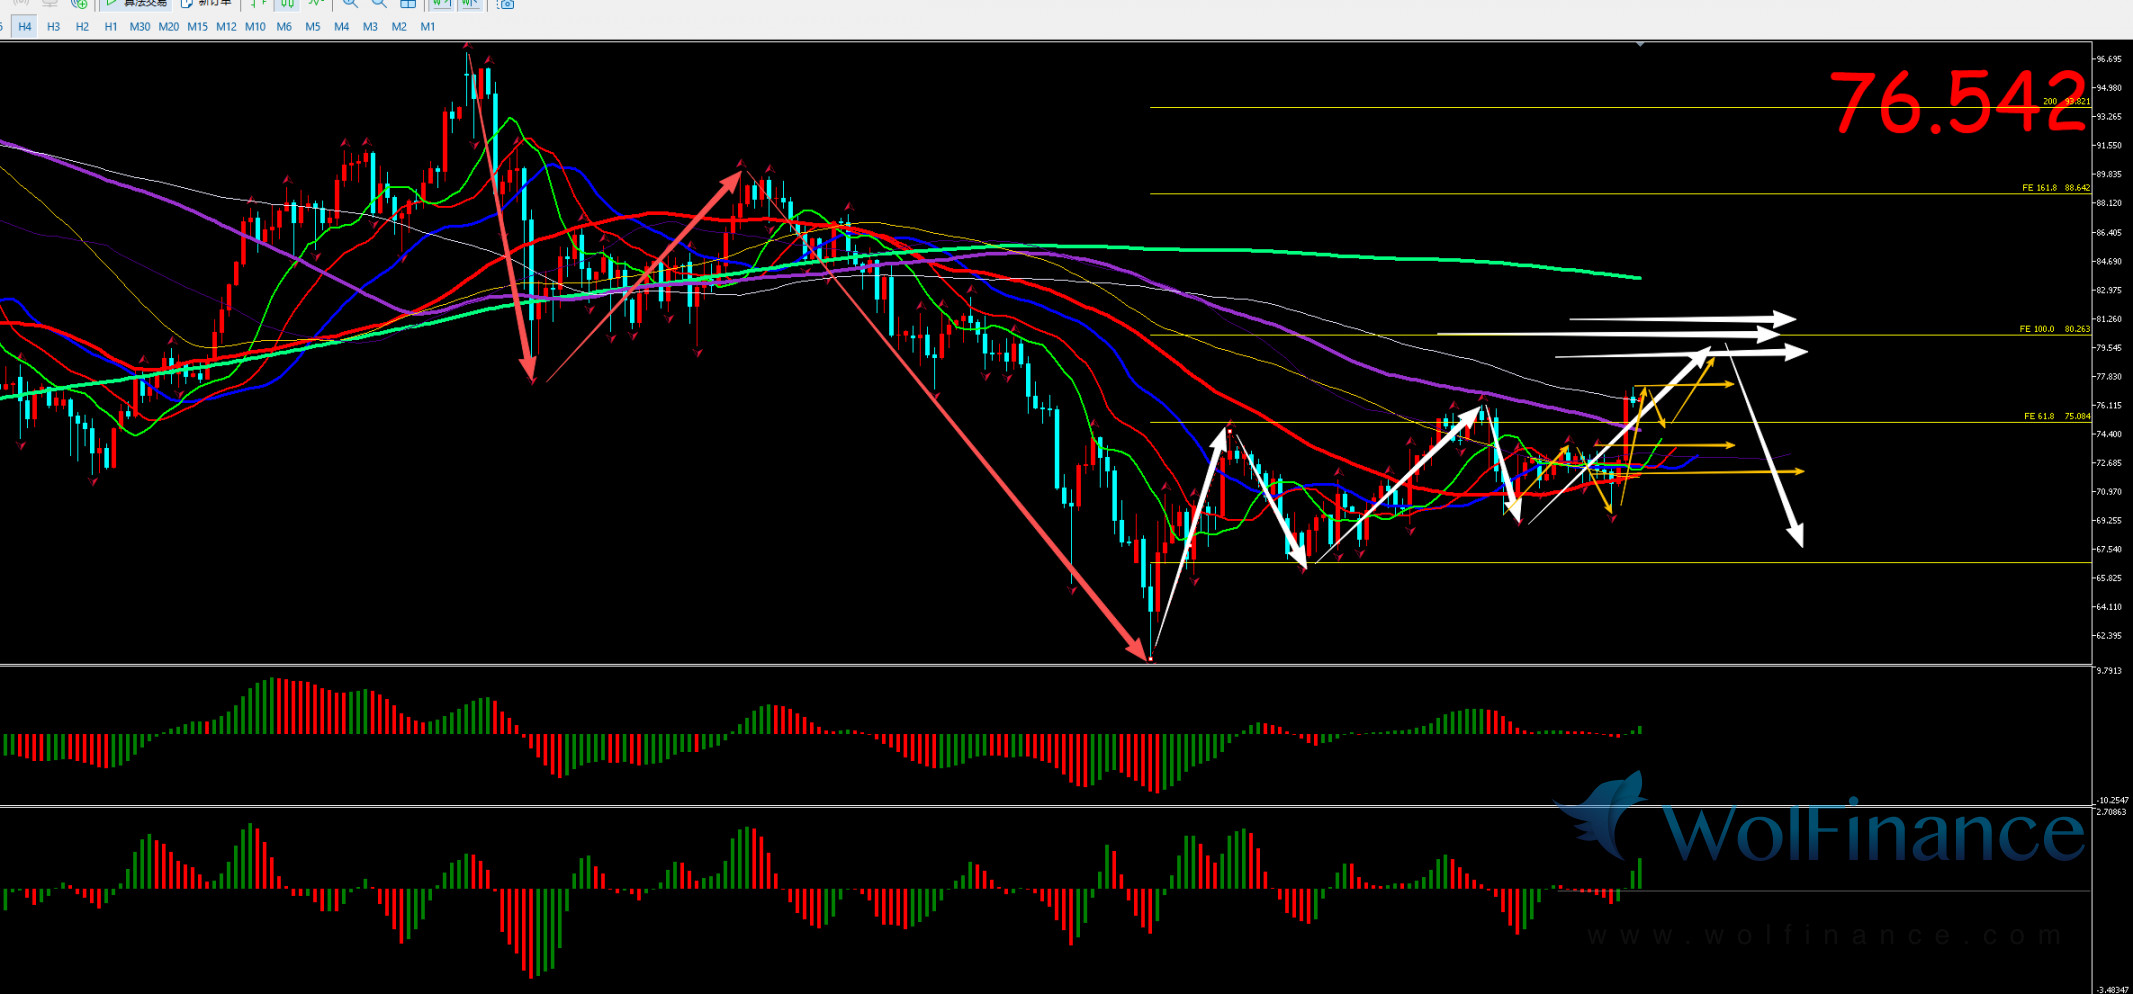This screenshot has width=2133, height=994.
Task: Toggle the algo trading button
Action: [x=136, y=4]
